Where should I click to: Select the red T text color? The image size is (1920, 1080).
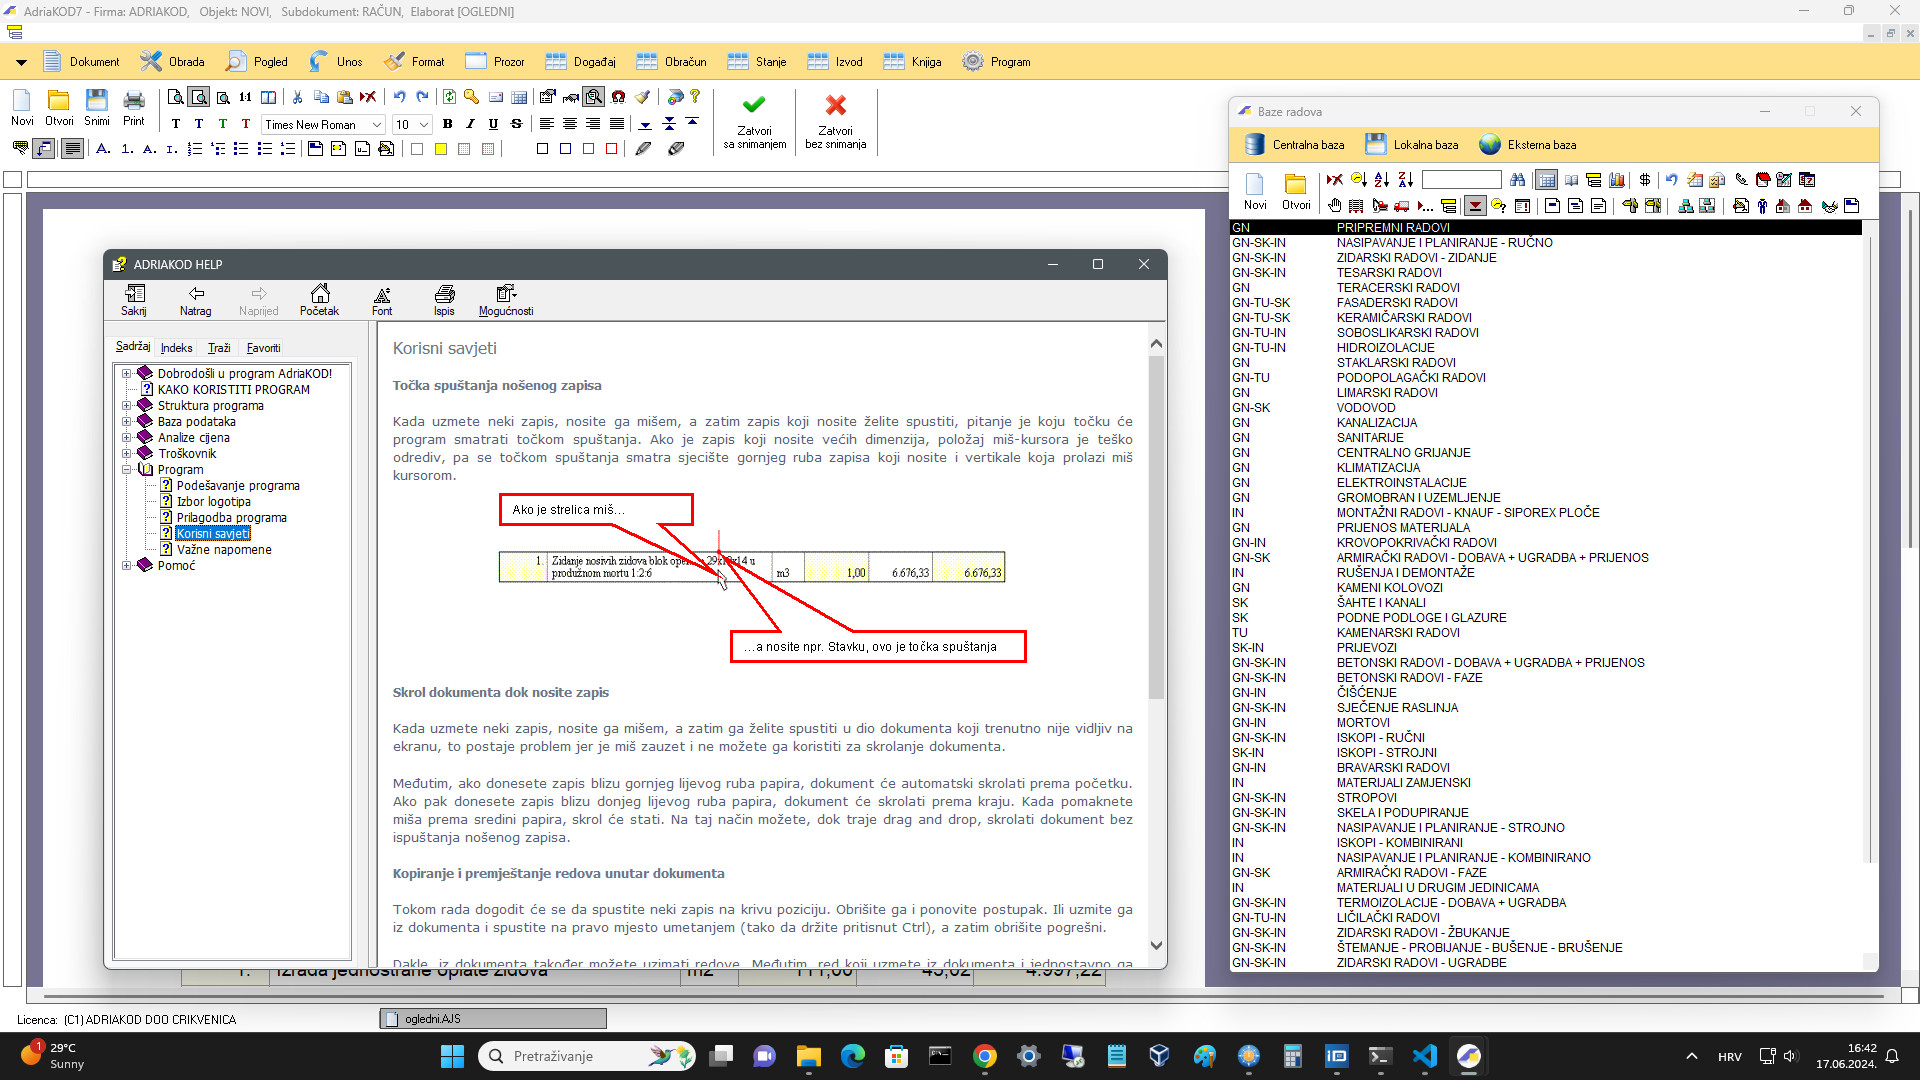[246, 124]
